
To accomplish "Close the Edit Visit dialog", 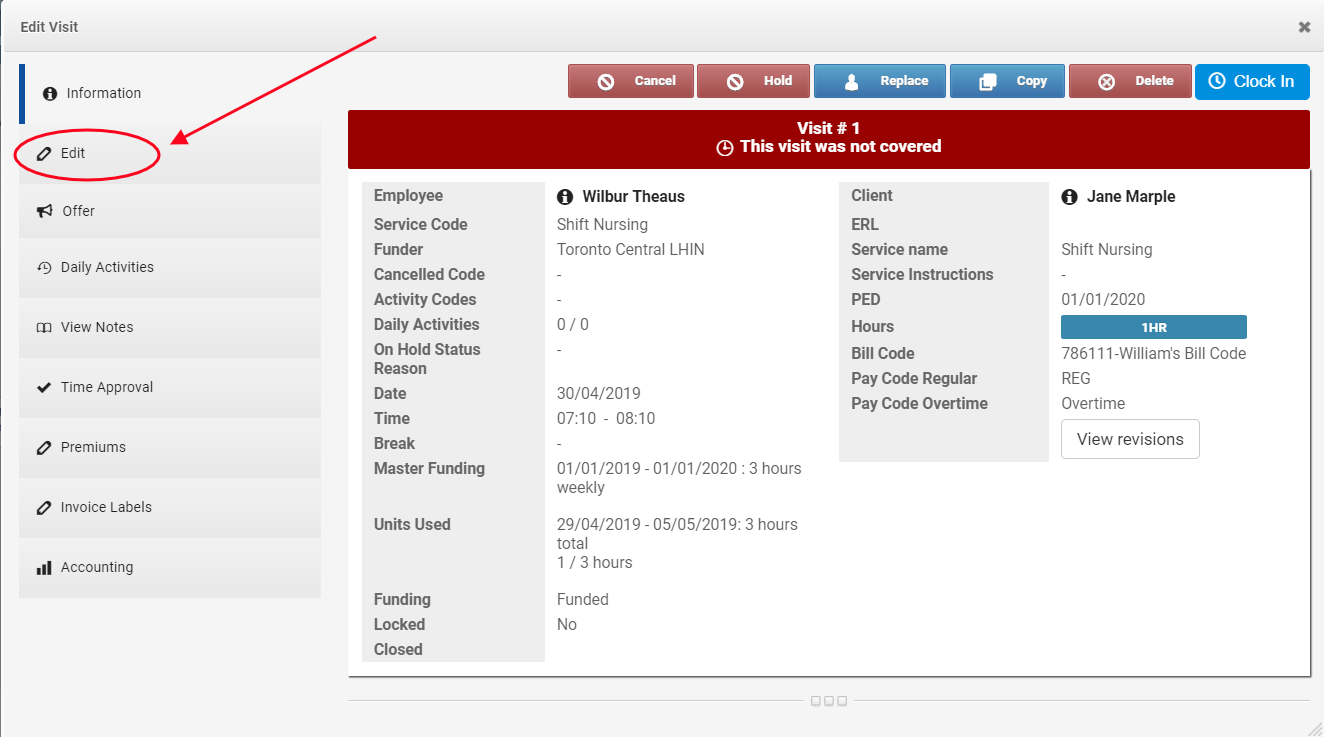I will point(1304,27).
